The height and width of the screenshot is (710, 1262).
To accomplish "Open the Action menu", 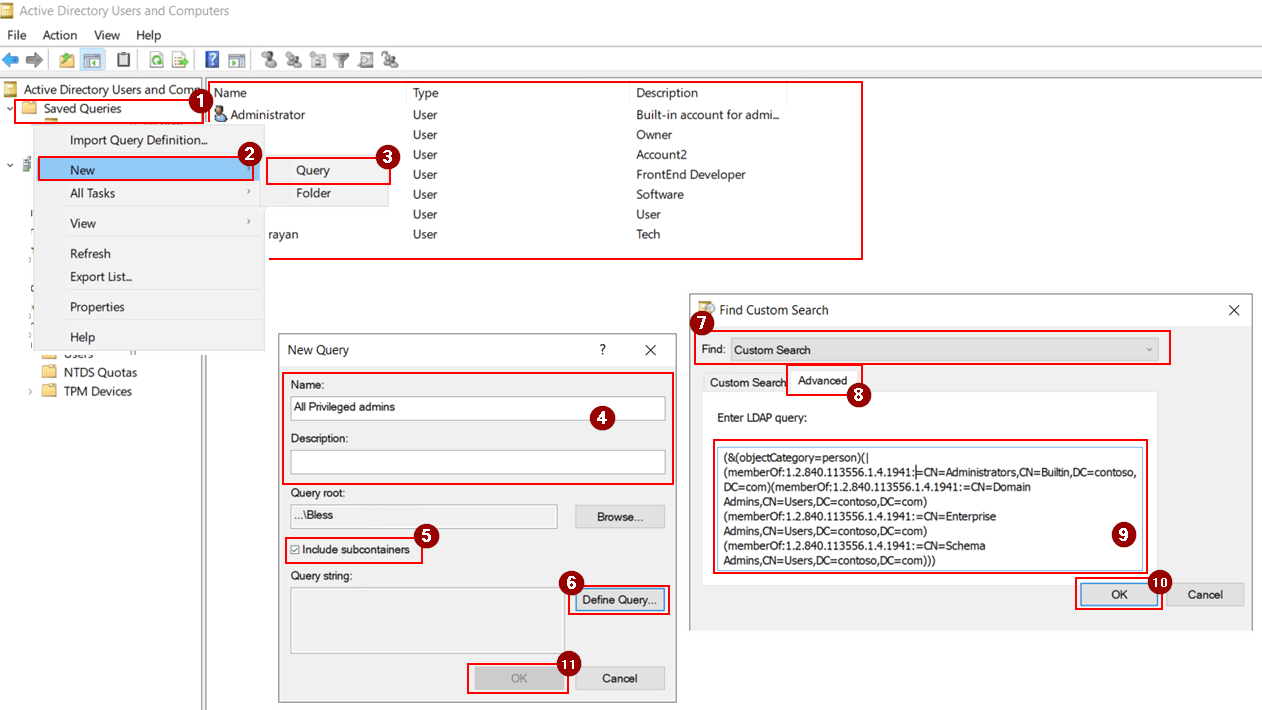I will pyautogui.click(x=60, y=34).
